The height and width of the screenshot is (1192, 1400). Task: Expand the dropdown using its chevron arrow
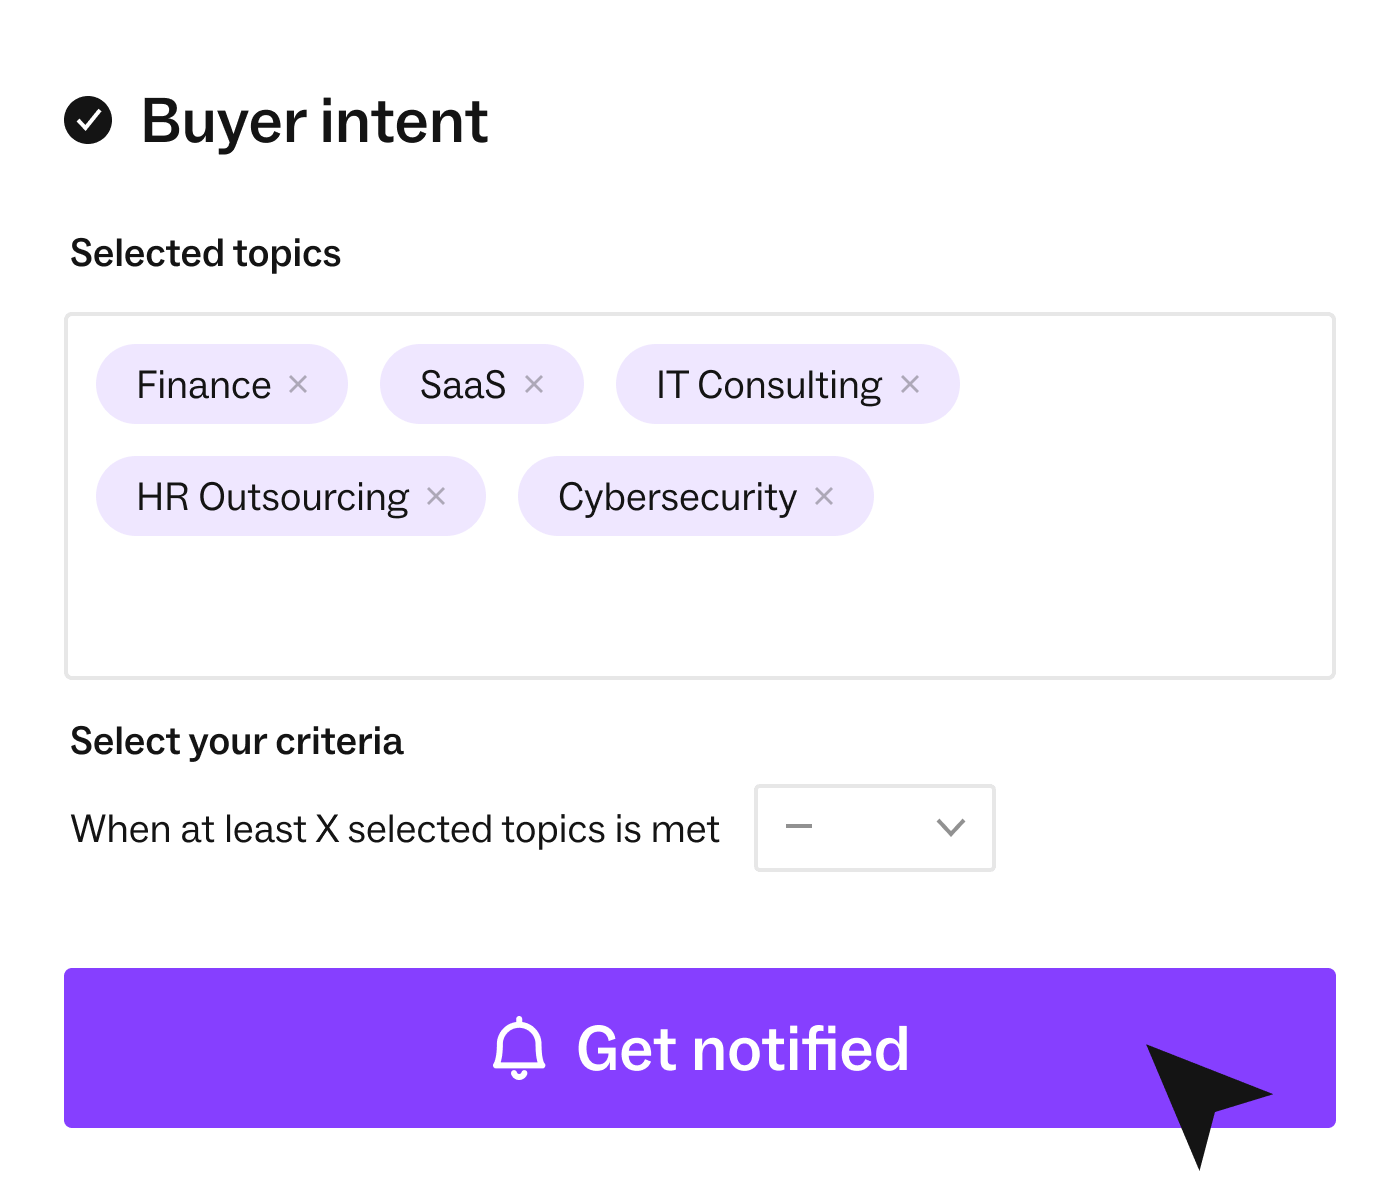click(x=950, y=827)
